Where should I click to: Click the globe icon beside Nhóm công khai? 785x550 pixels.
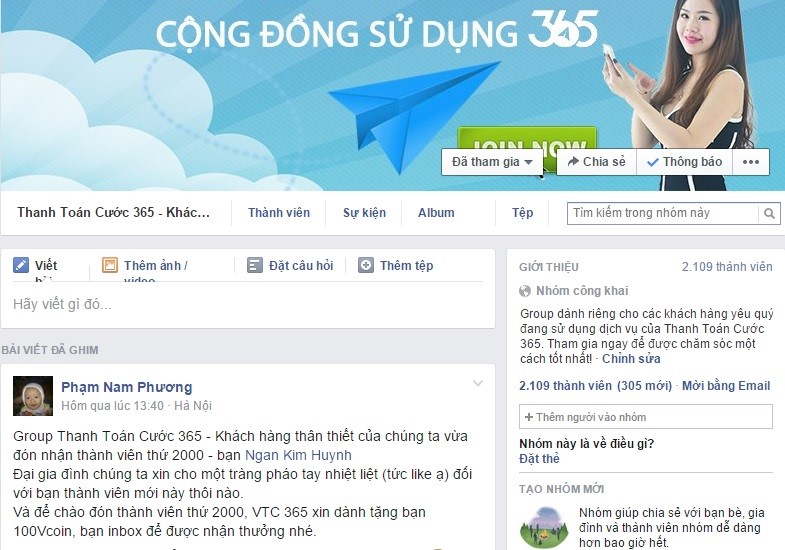[x=525, y=291]
